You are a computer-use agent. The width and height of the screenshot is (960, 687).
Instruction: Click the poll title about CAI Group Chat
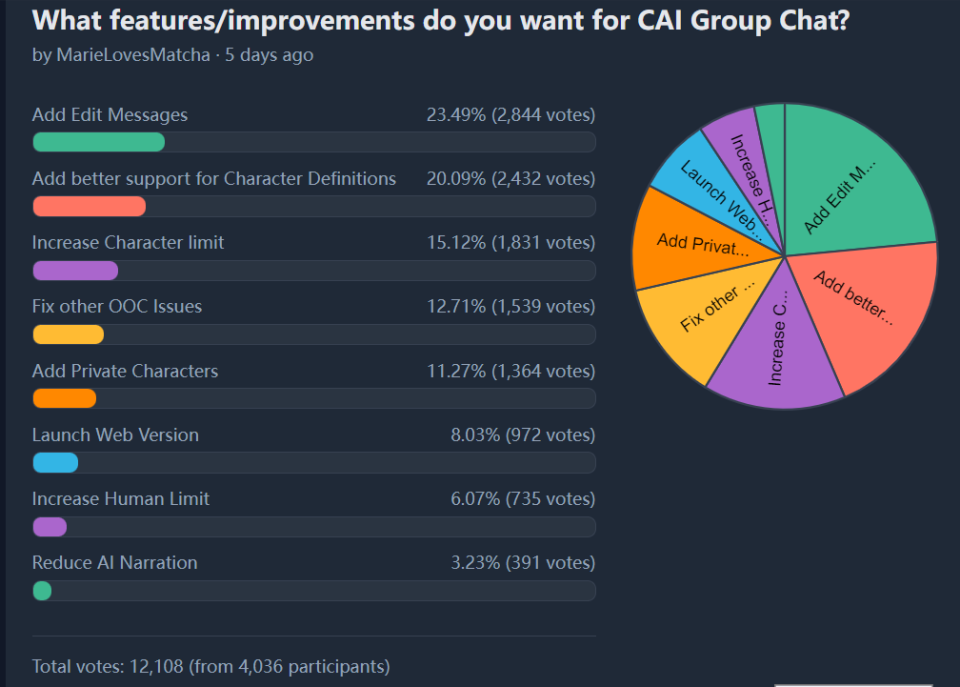click(x=441, y=20)
